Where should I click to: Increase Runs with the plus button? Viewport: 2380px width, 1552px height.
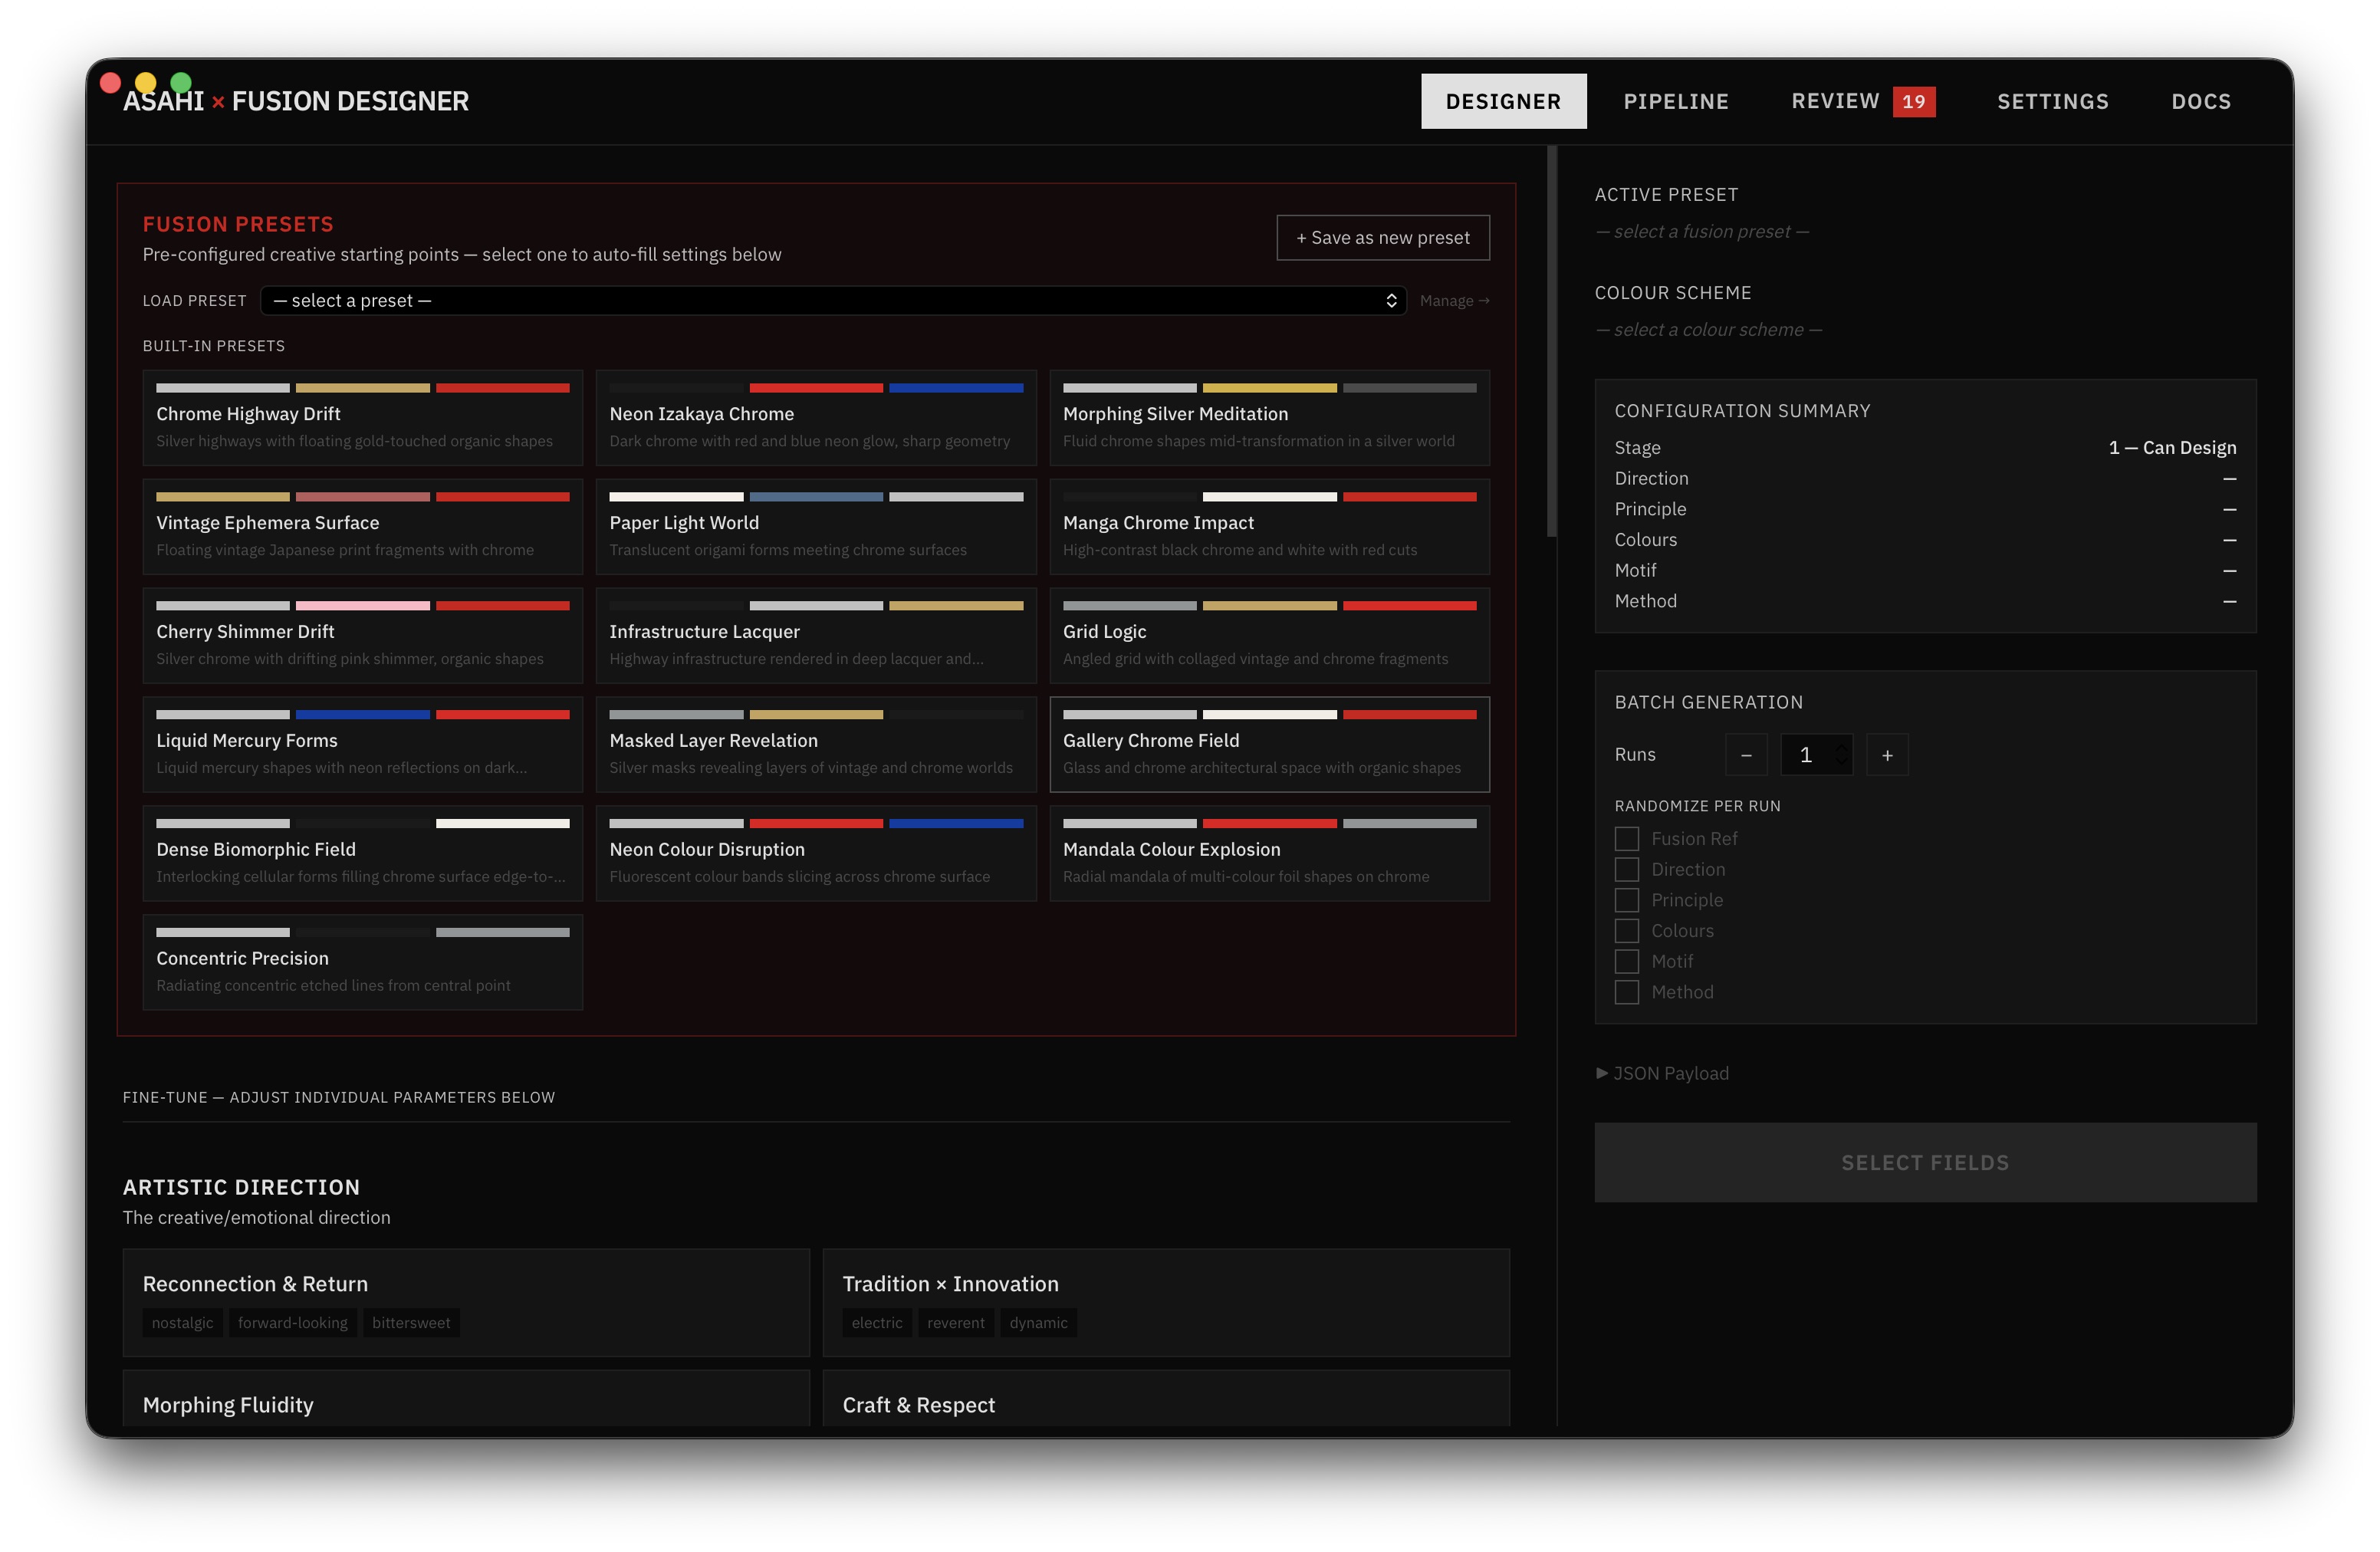click(1887, 755)
